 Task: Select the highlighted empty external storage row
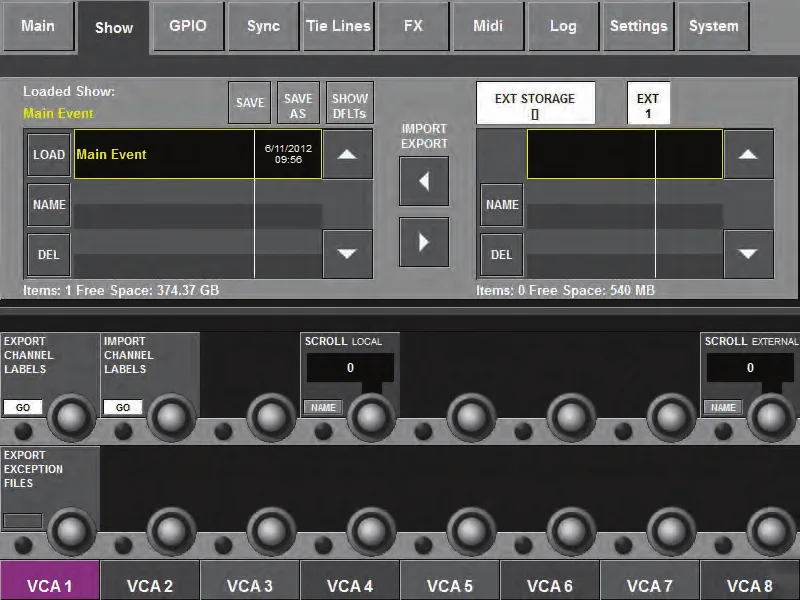pos(625,154)
